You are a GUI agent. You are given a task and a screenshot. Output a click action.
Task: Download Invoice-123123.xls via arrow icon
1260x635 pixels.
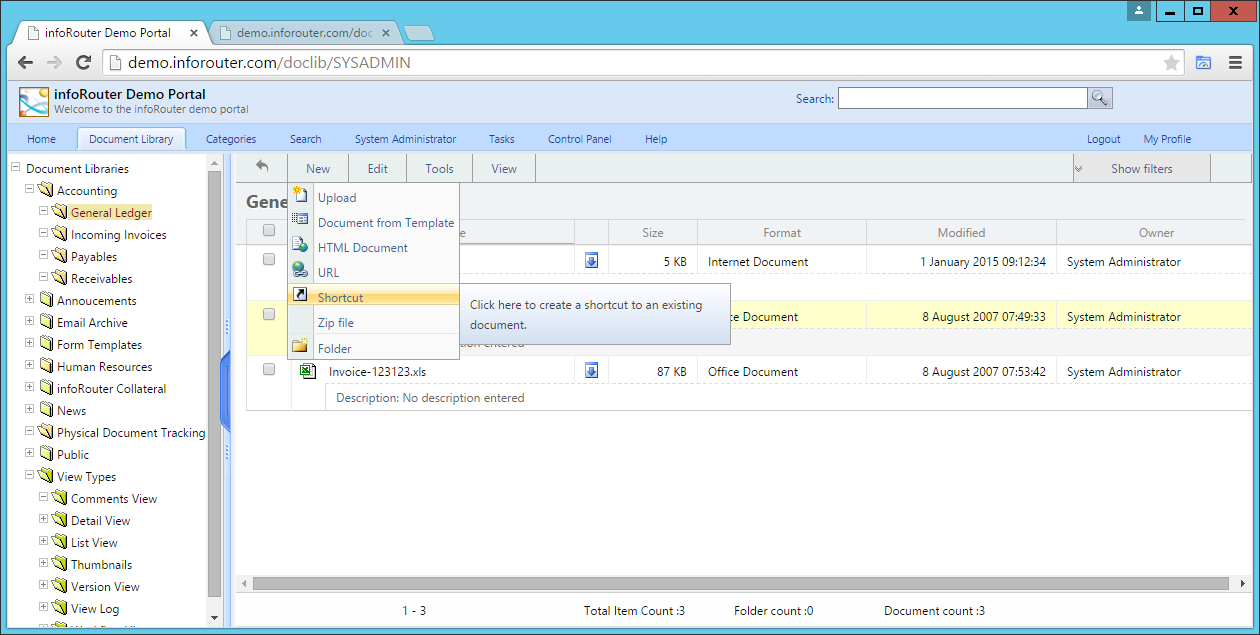(x=591, y=371)
